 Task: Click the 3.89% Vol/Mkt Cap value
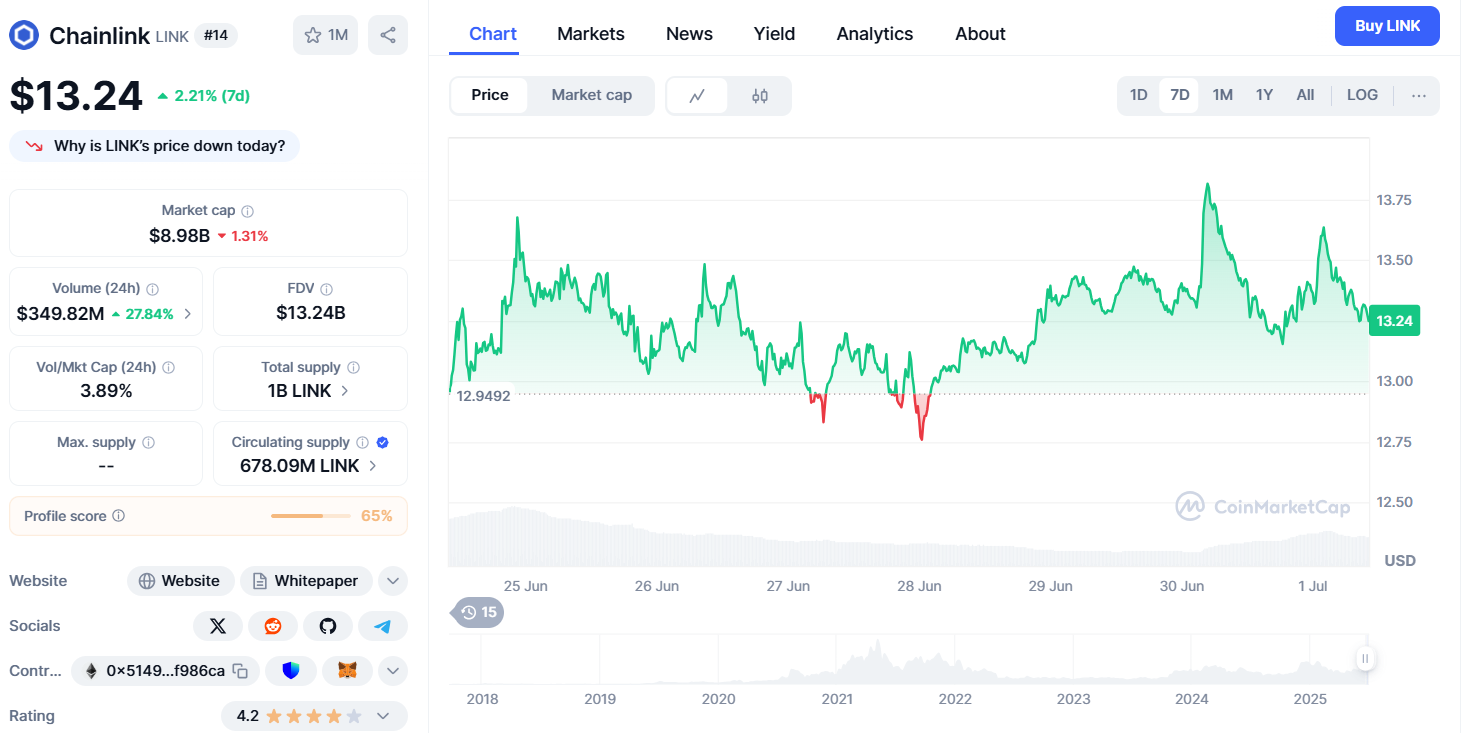[106, 391]
